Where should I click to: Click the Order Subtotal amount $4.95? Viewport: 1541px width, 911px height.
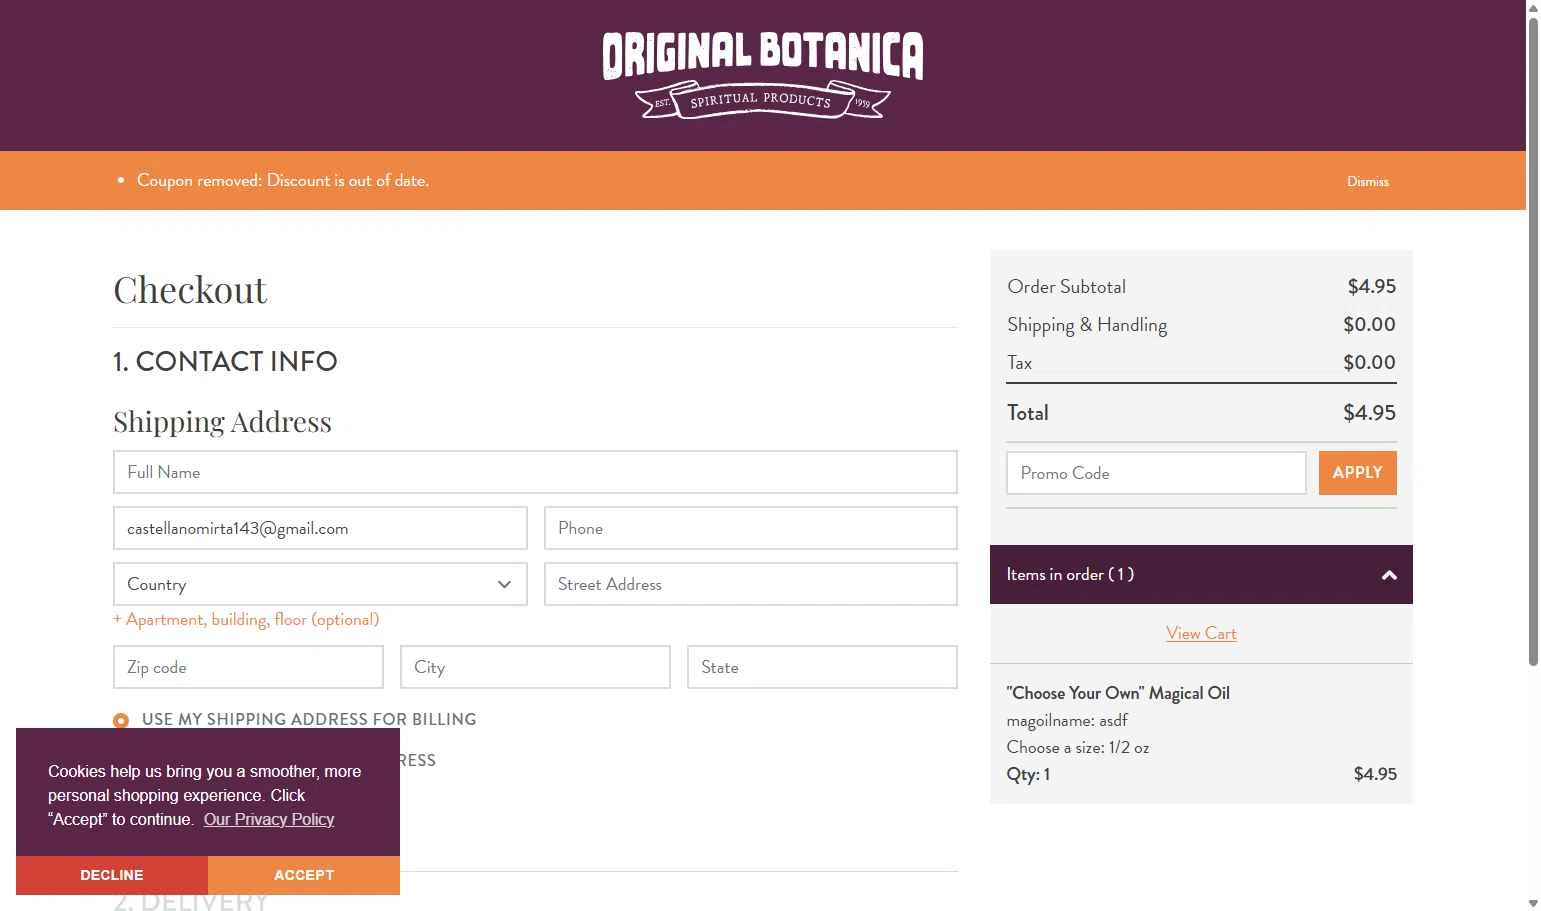click(x=1371, y=286)
